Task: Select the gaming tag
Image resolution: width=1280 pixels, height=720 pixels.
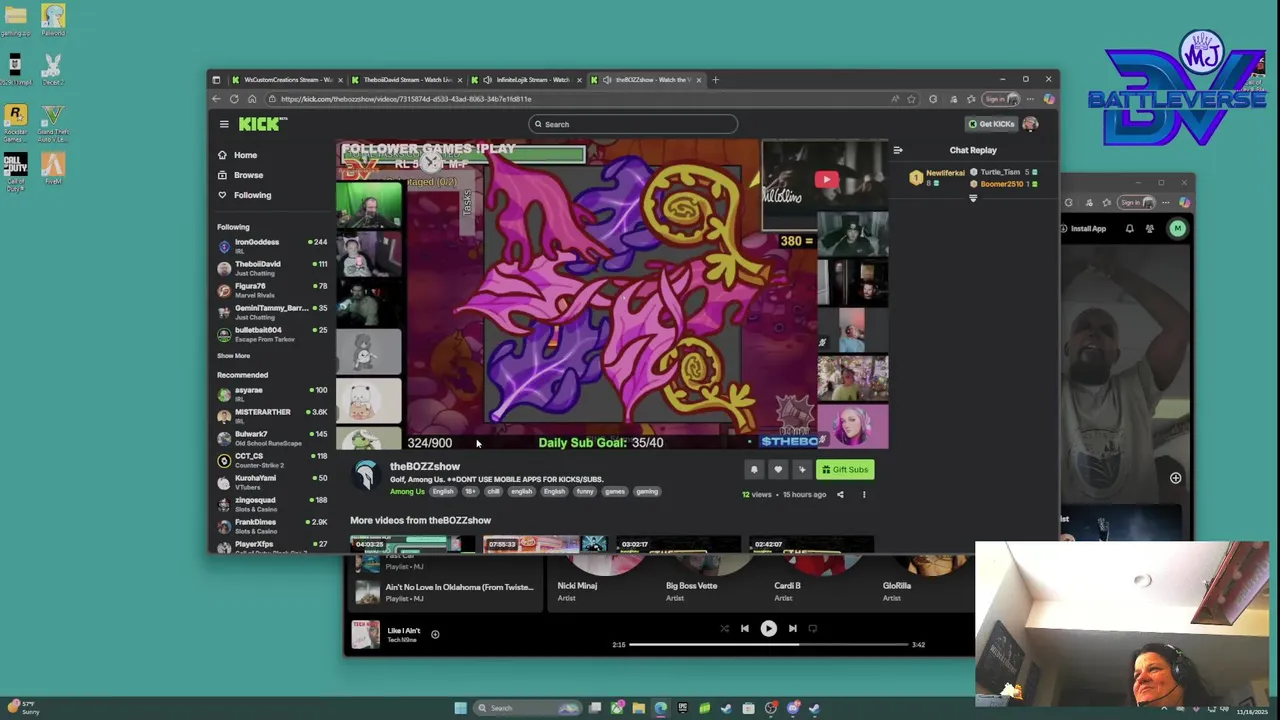Action: click(x=647, y=491)
